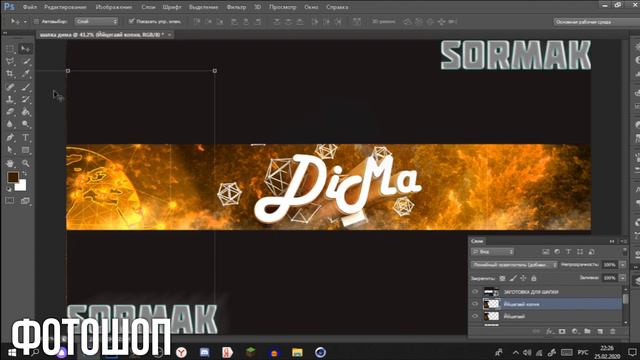The height and width of the screenshot is (360, 640).
Task: Hide the ЗАГОТОВКА ДЛЯ ШАПКИ layer
Action: click(x=475, y=292)
